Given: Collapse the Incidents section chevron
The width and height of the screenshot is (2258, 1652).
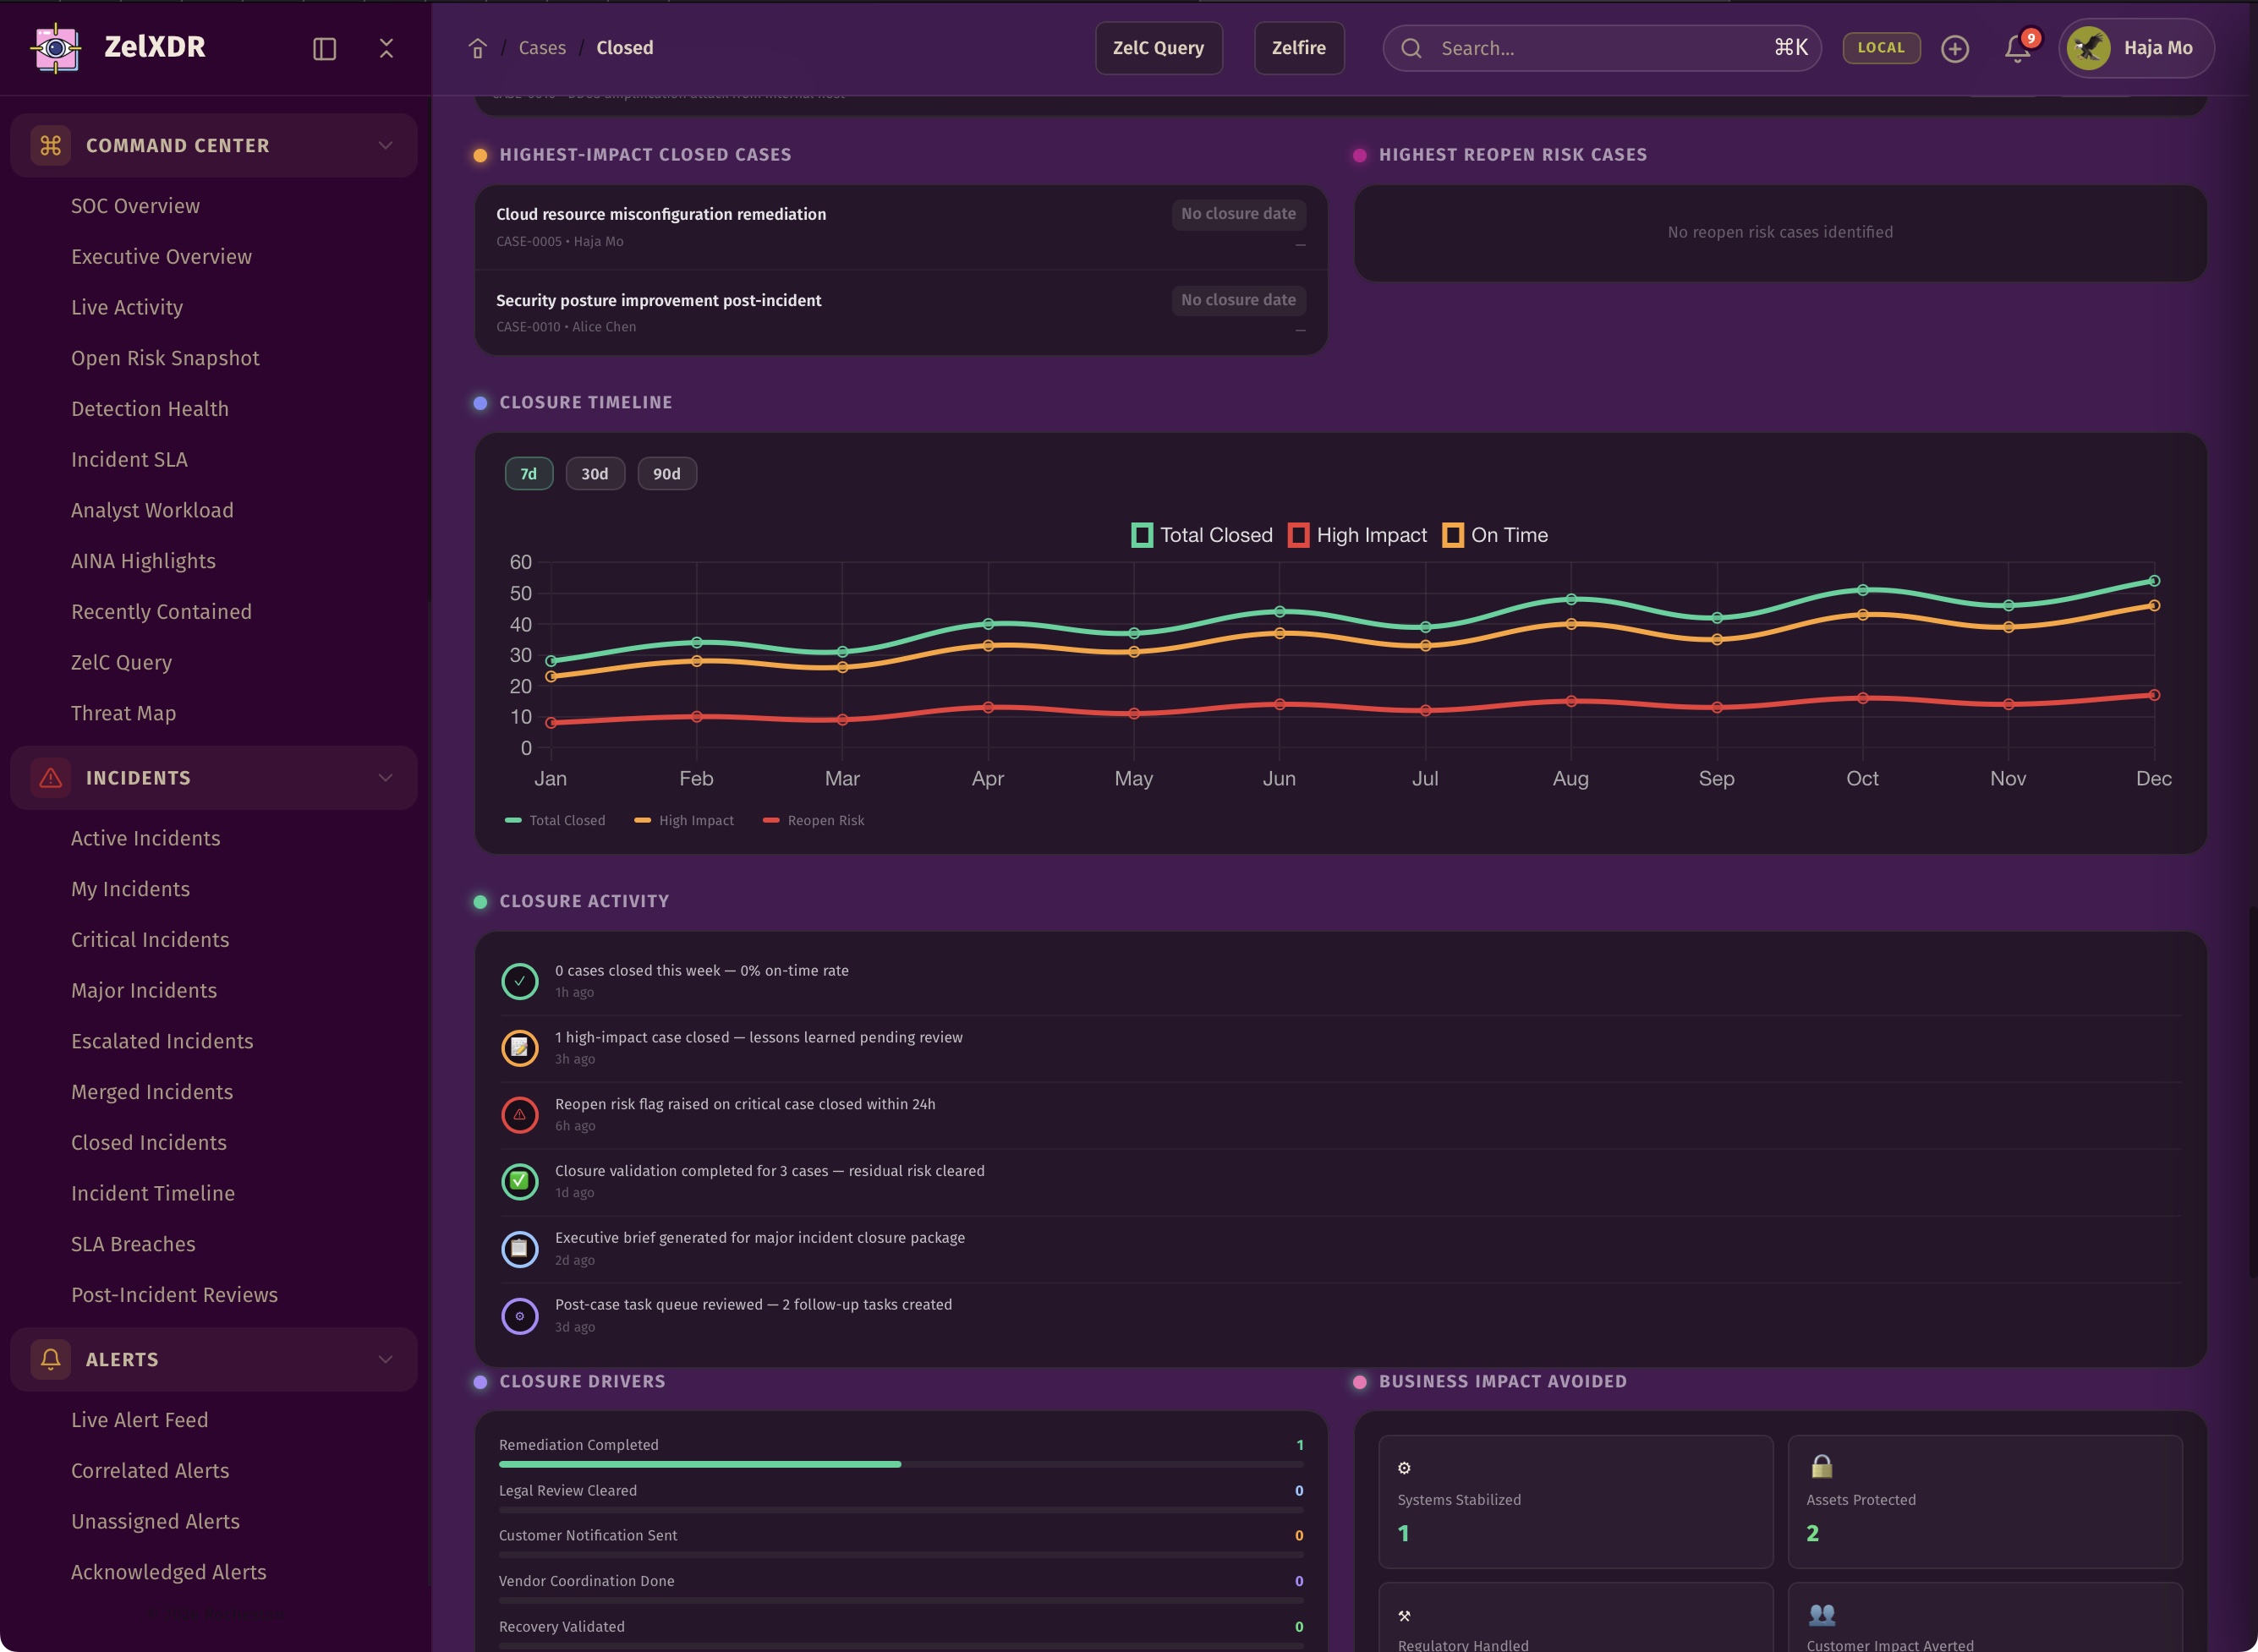Looking at the screenshot, I should [385, 778].
